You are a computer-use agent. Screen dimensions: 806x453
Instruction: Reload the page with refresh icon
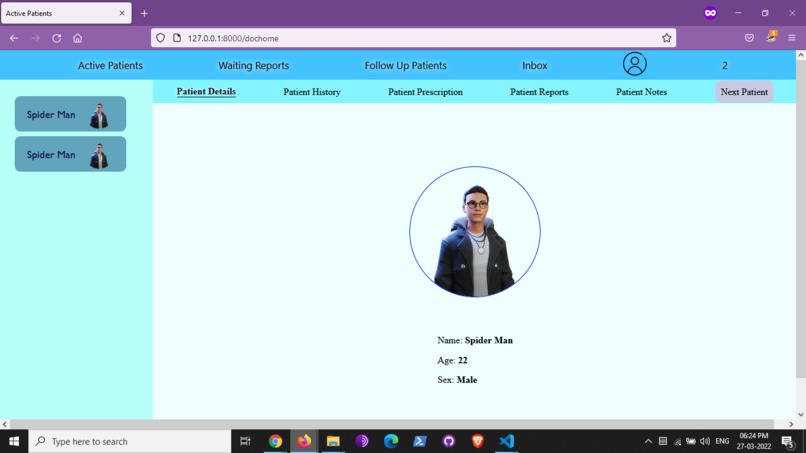[x=57, y=38]
